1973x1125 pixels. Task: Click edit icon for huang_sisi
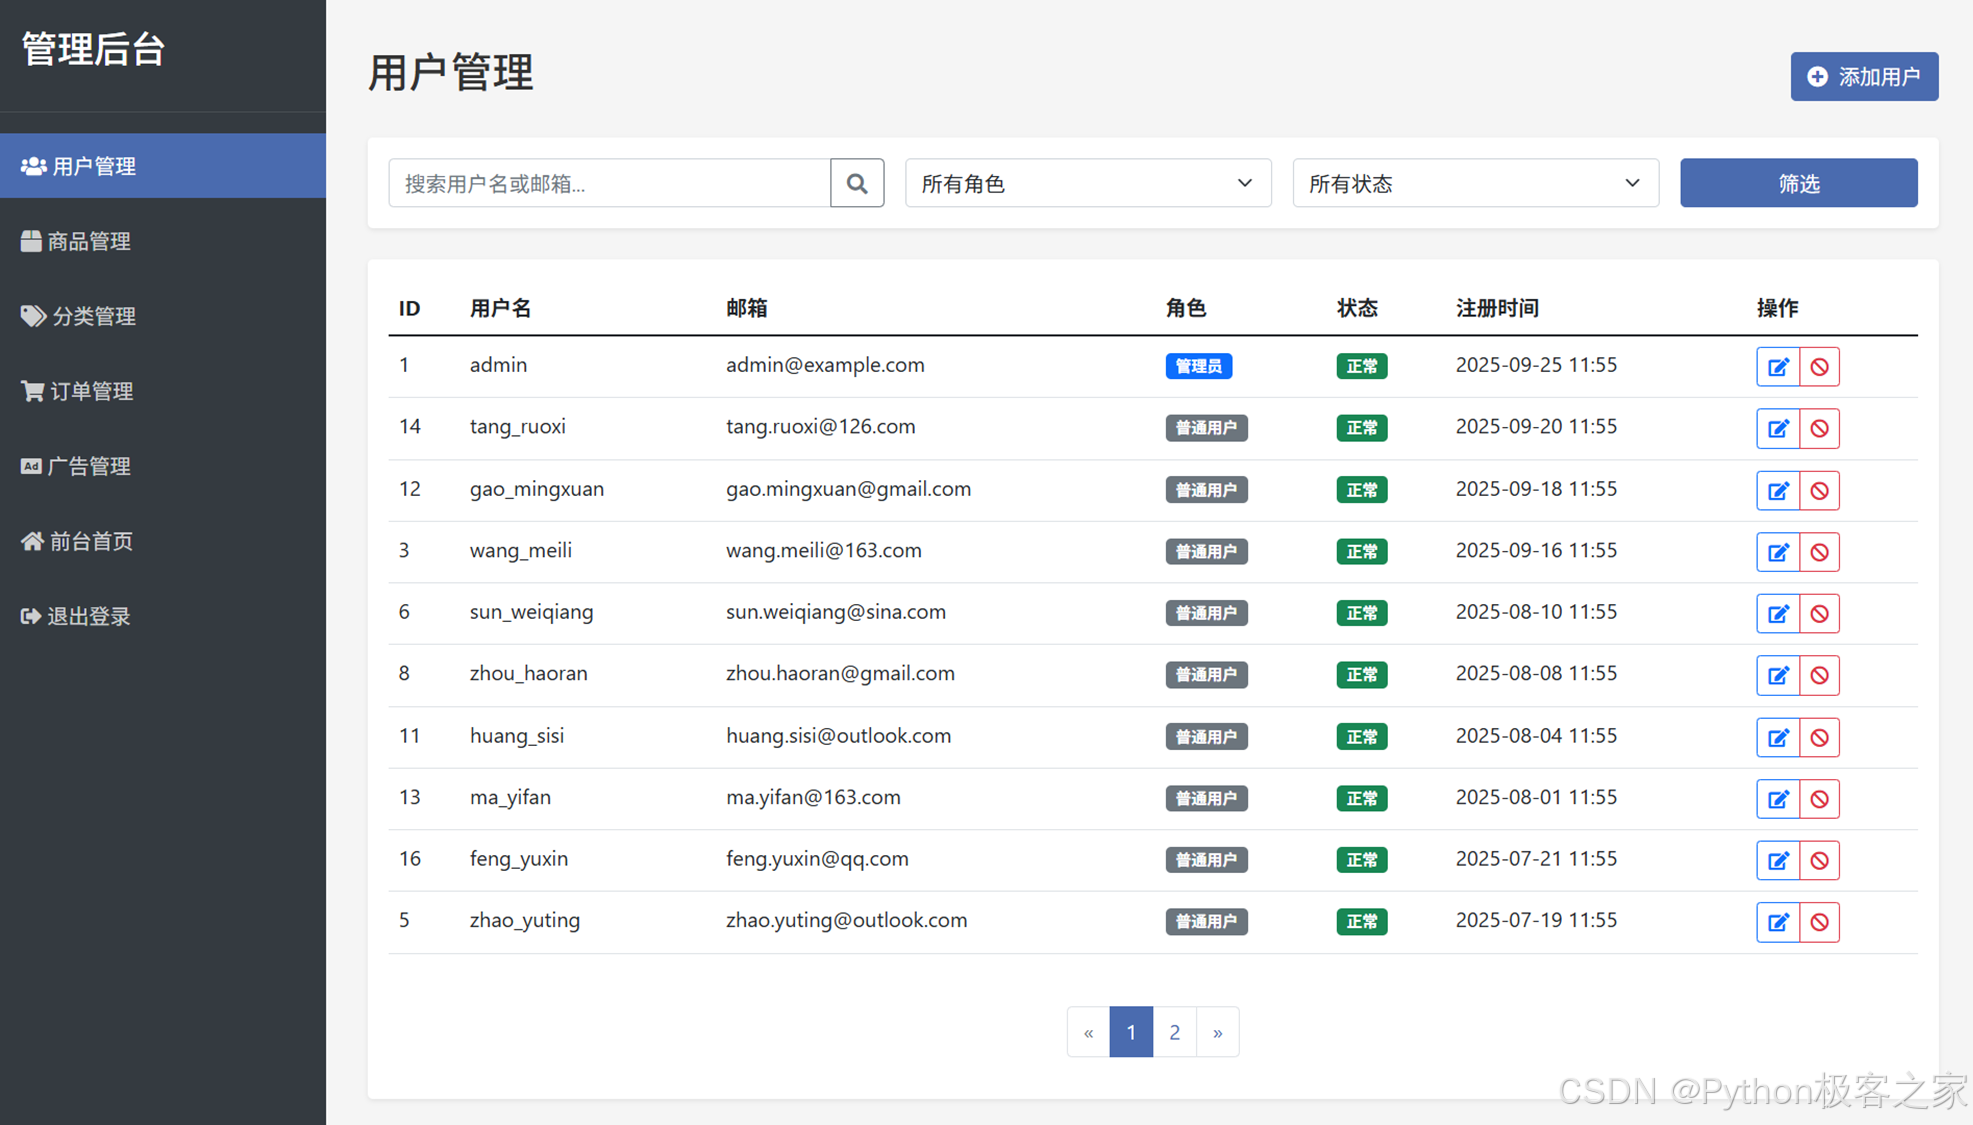[x=1777, y=738]
